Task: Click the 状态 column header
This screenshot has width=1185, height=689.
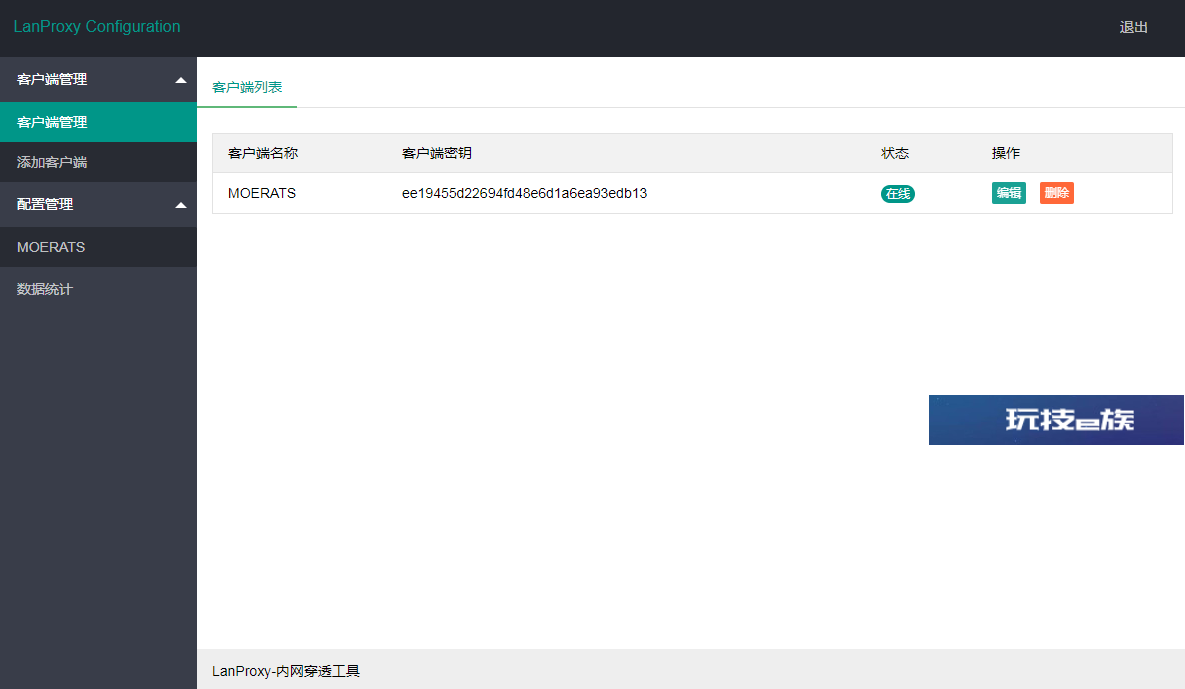Action: (895, 153)
